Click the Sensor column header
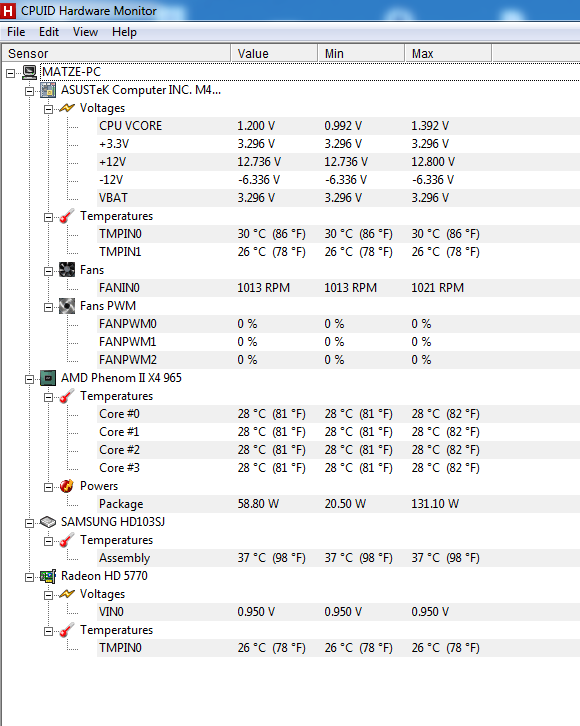Screen dimensions: 580x726 116,54
